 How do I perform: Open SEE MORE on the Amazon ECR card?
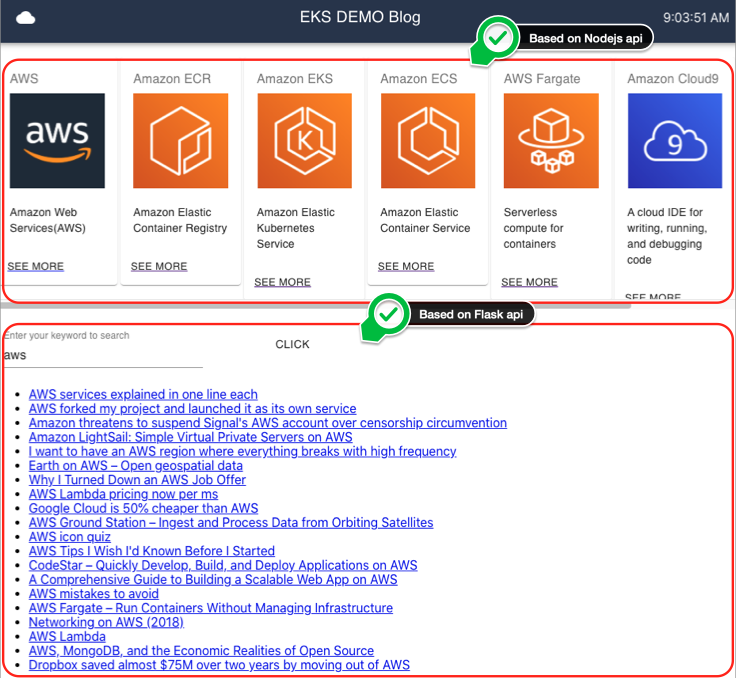(159, 266)
